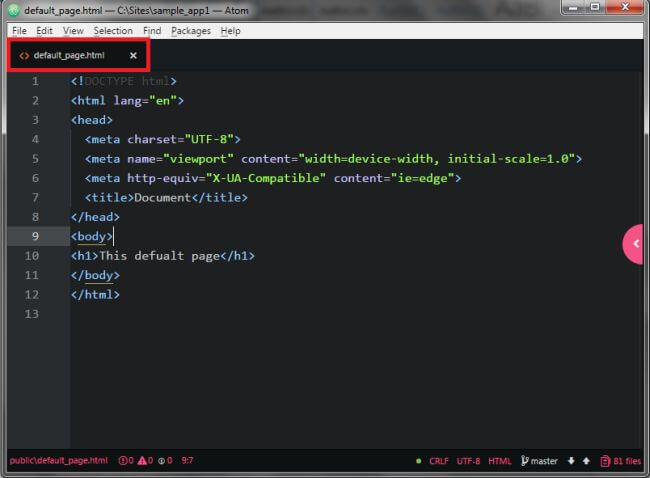
Task: Click the closing /body tag
Action: point(95,275)
